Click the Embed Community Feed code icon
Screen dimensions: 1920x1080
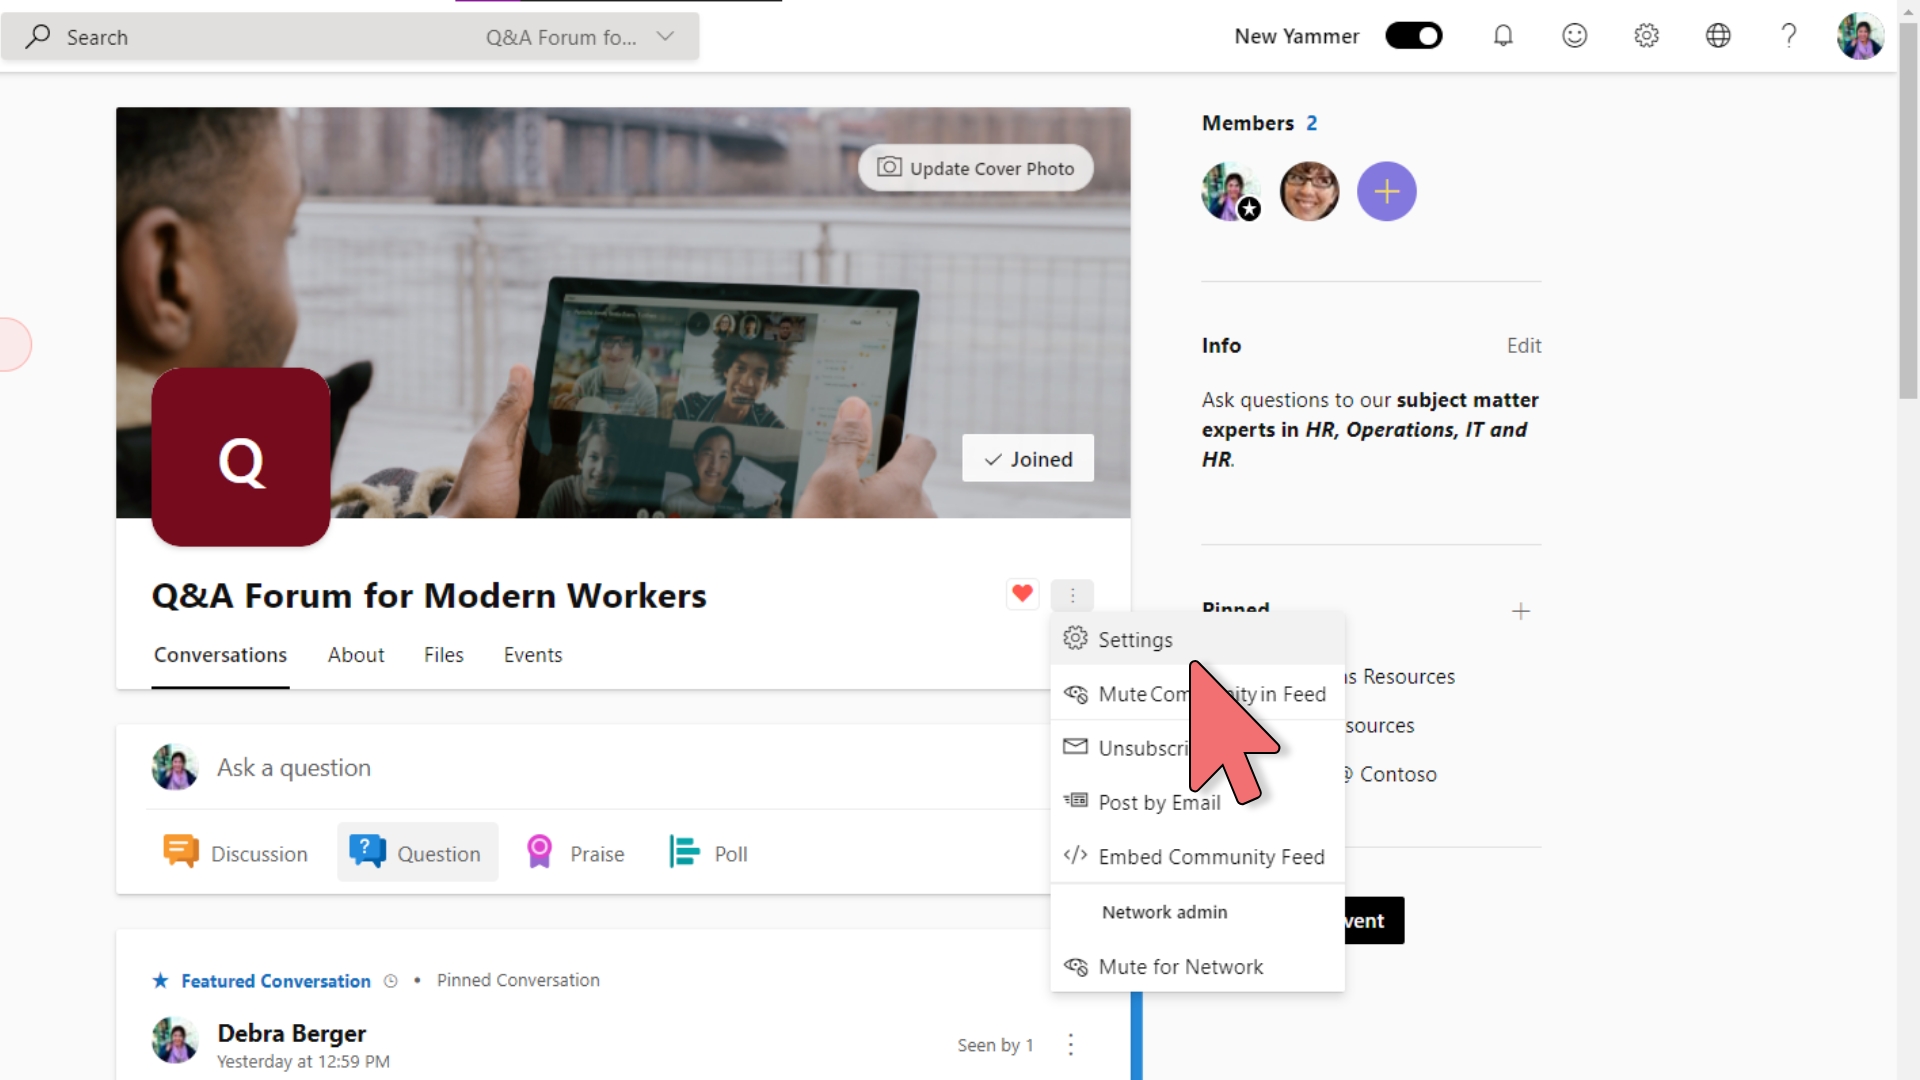(x=1076, y=855)
